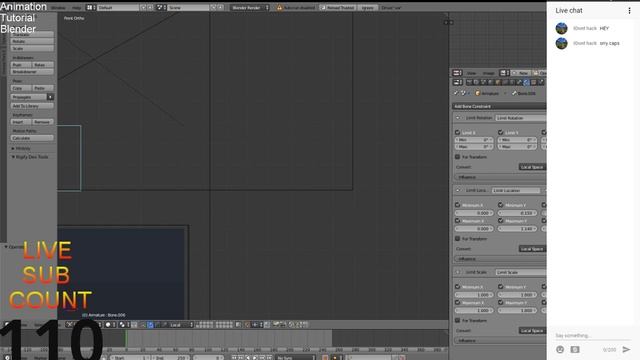This screenshot has width=640, height=360.
Task: Click Influence slider of Limit Rotation
Action: click(x=500, y=177)
